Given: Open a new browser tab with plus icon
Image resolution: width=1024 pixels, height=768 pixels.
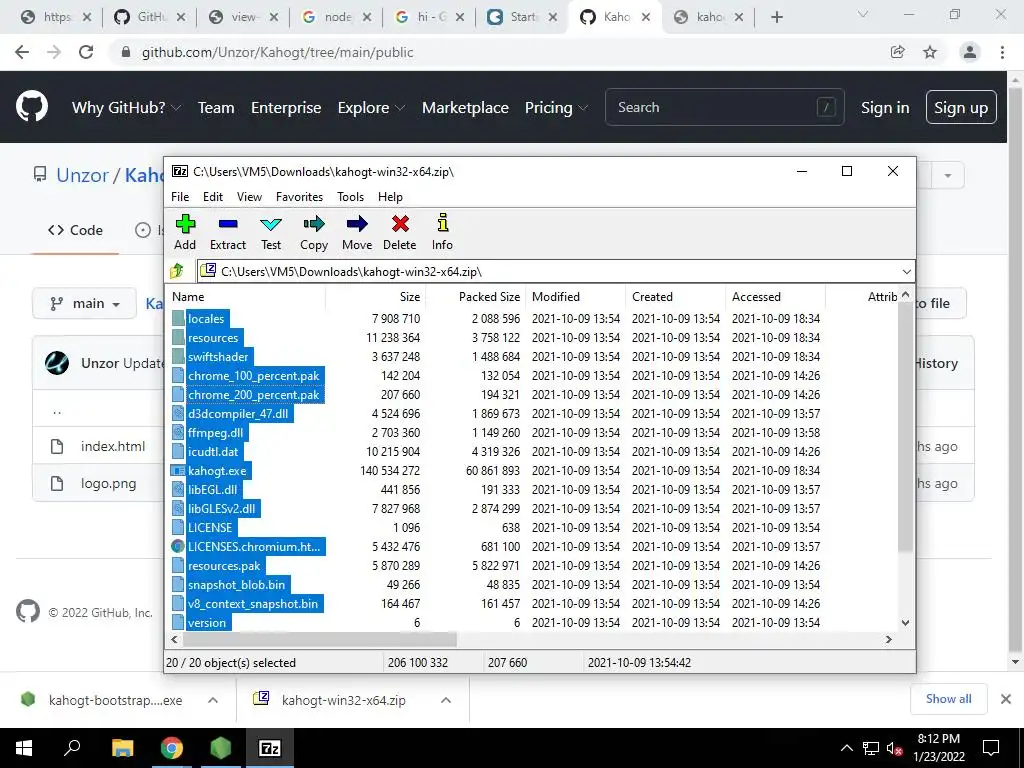Looking at the screenshot, I should [x=776, y=17].
